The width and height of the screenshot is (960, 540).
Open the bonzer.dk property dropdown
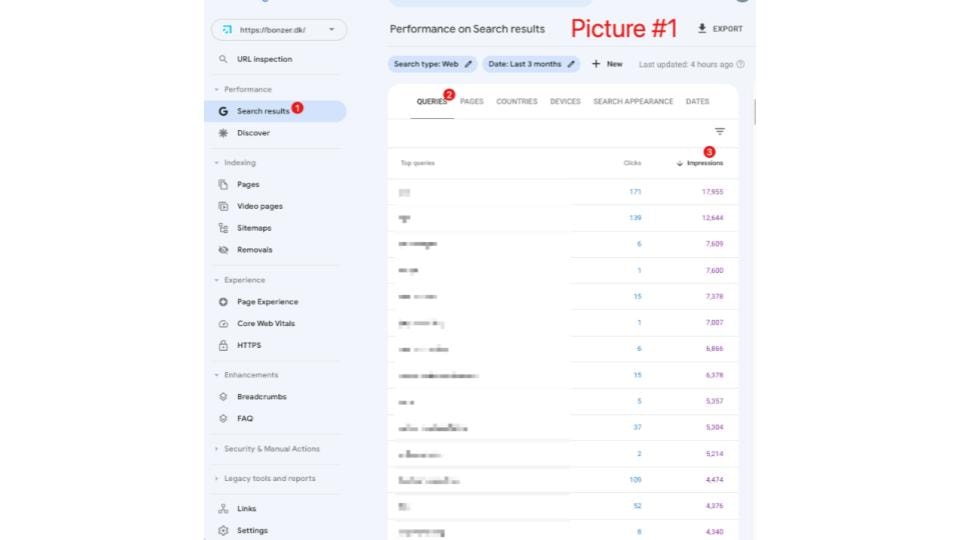tap(279, 30)
